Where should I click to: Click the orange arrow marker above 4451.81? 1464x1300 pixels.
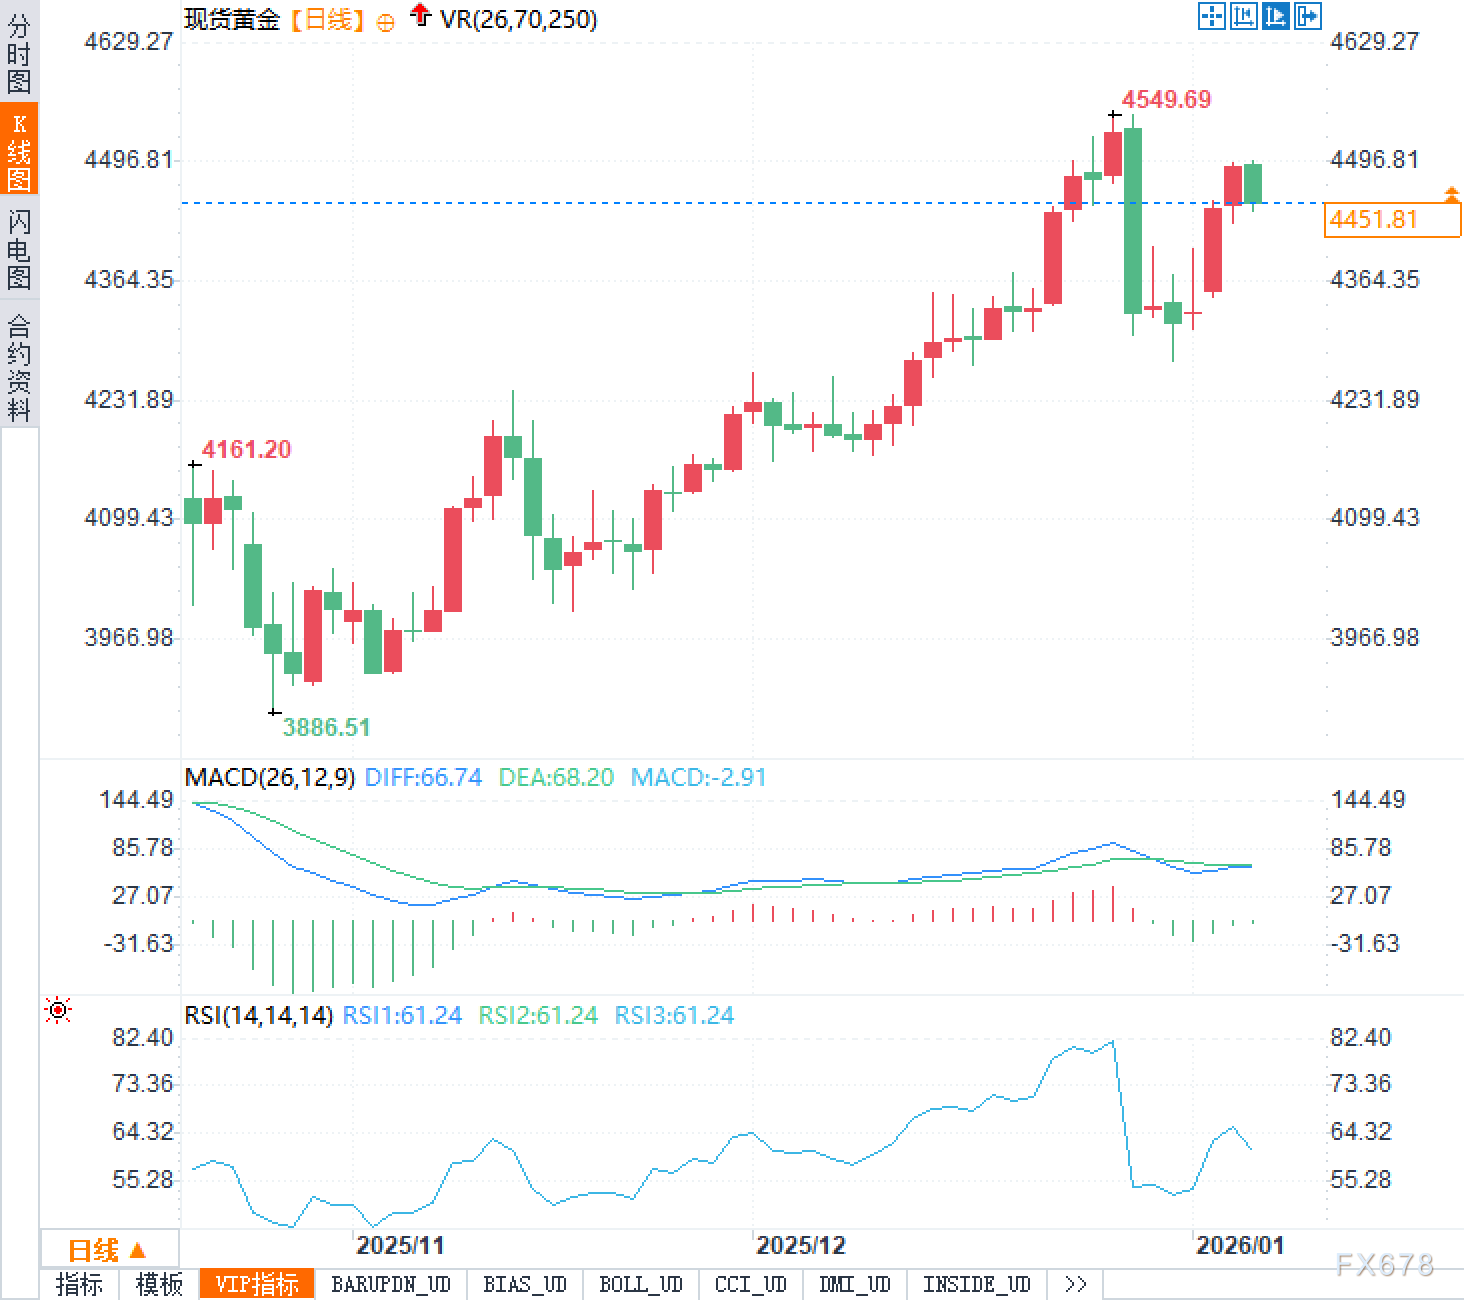point(1451,193)
